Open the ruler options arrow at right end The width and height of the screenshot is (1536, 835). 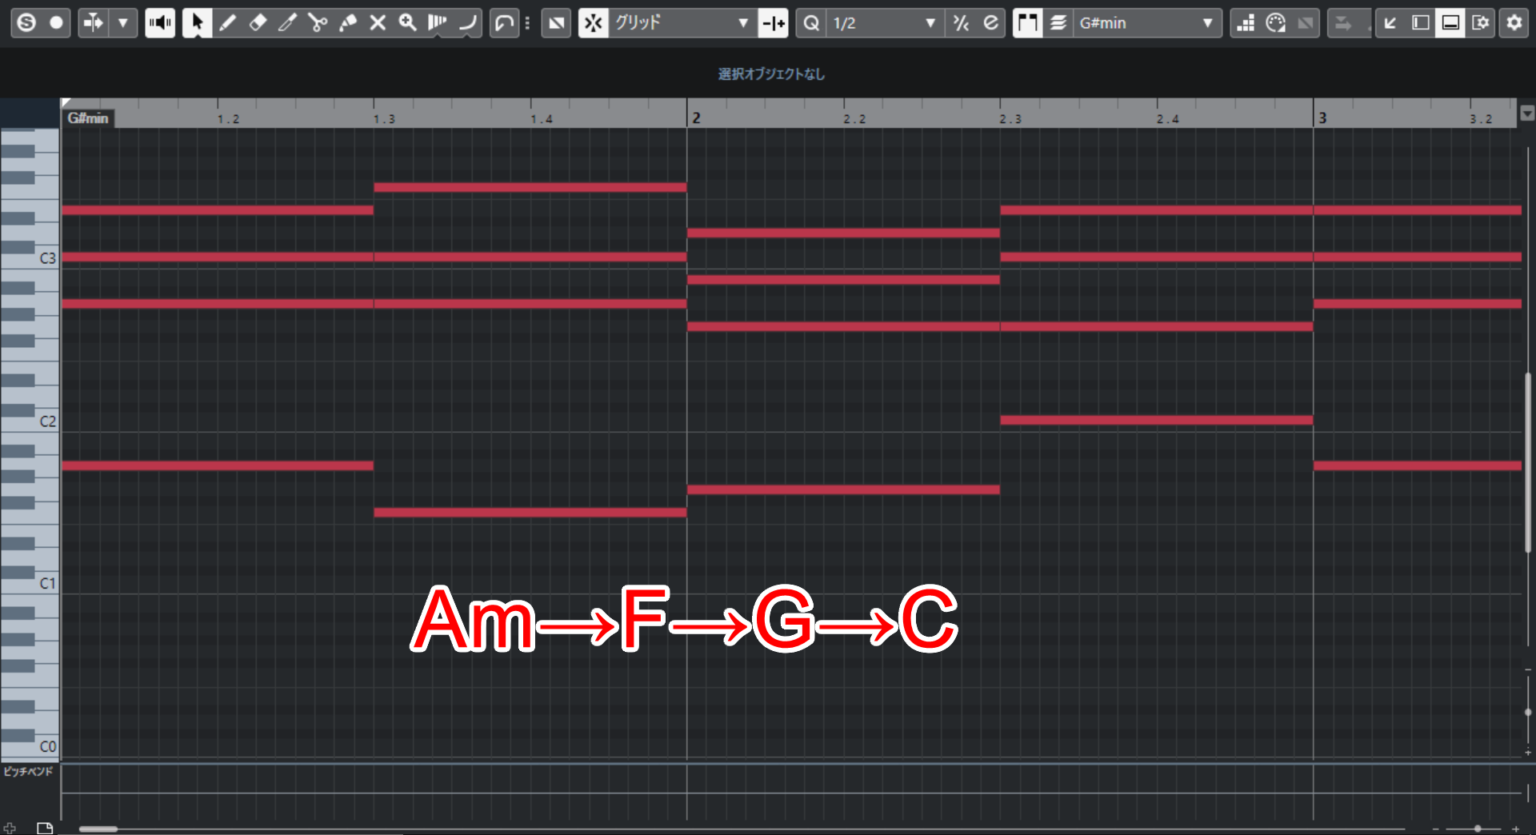coord(1527,113)
